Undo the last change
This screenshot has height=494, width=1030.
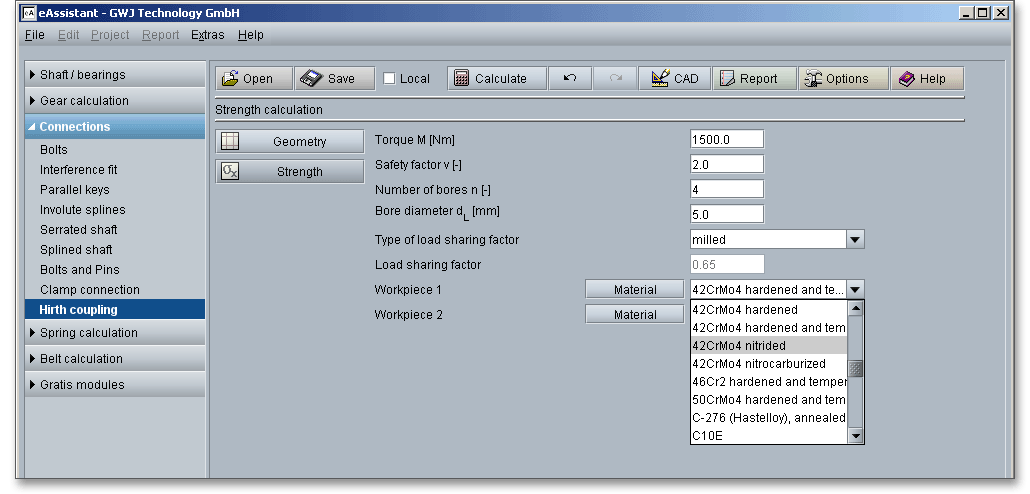(x=570, y=79)
